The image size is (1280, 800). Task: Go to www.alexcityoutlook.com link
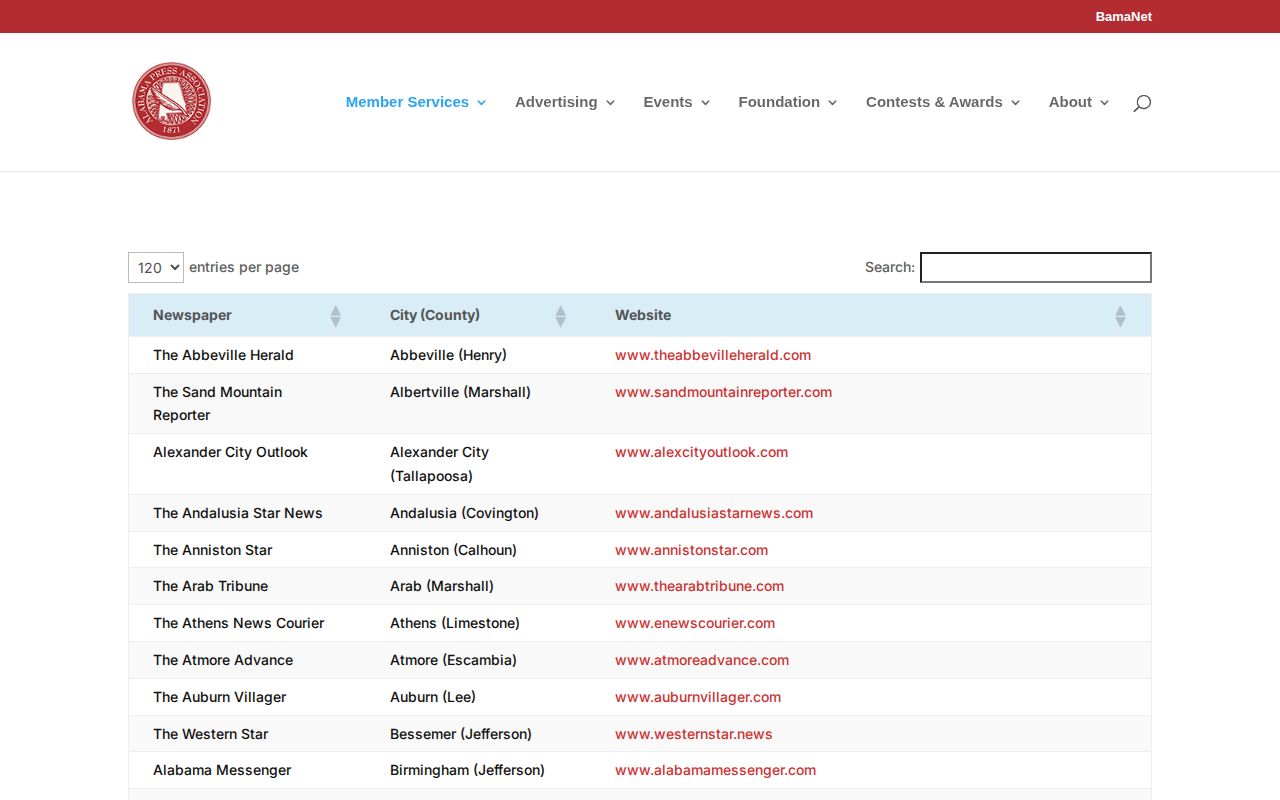(x=701, y=452)
